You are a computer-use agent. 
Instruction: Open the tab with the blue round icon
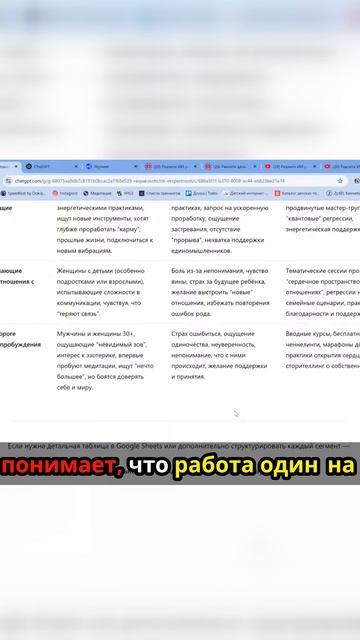tap(111, 167)
